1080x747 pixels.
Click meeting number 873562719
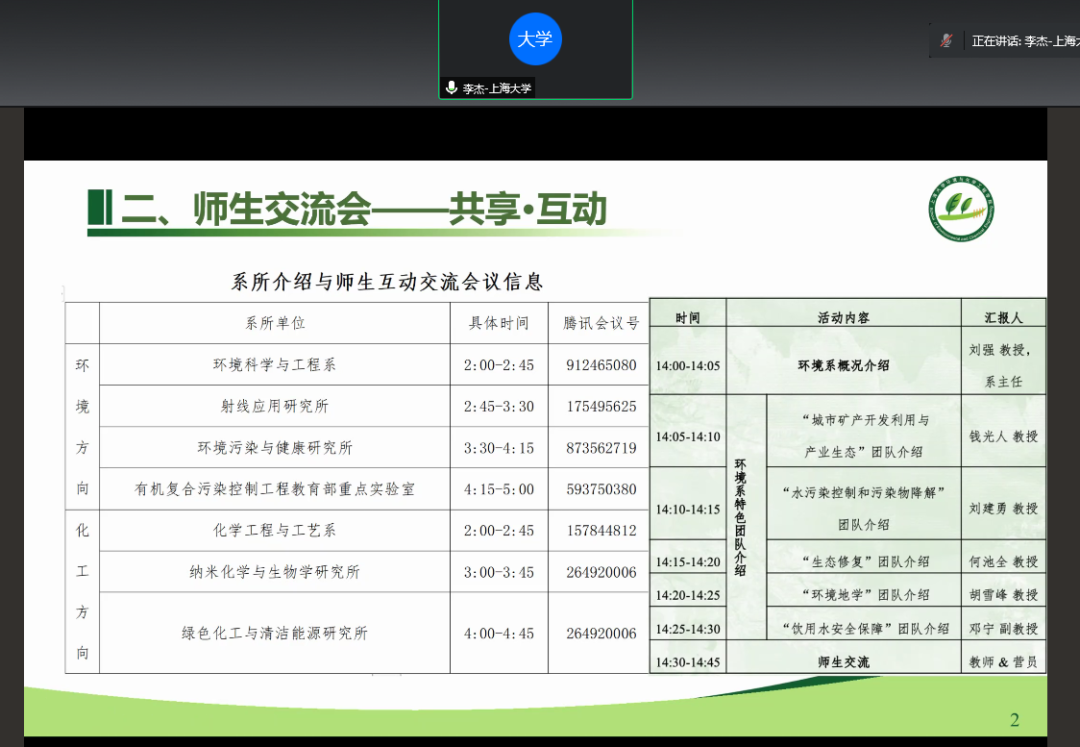tap(600, 448)
